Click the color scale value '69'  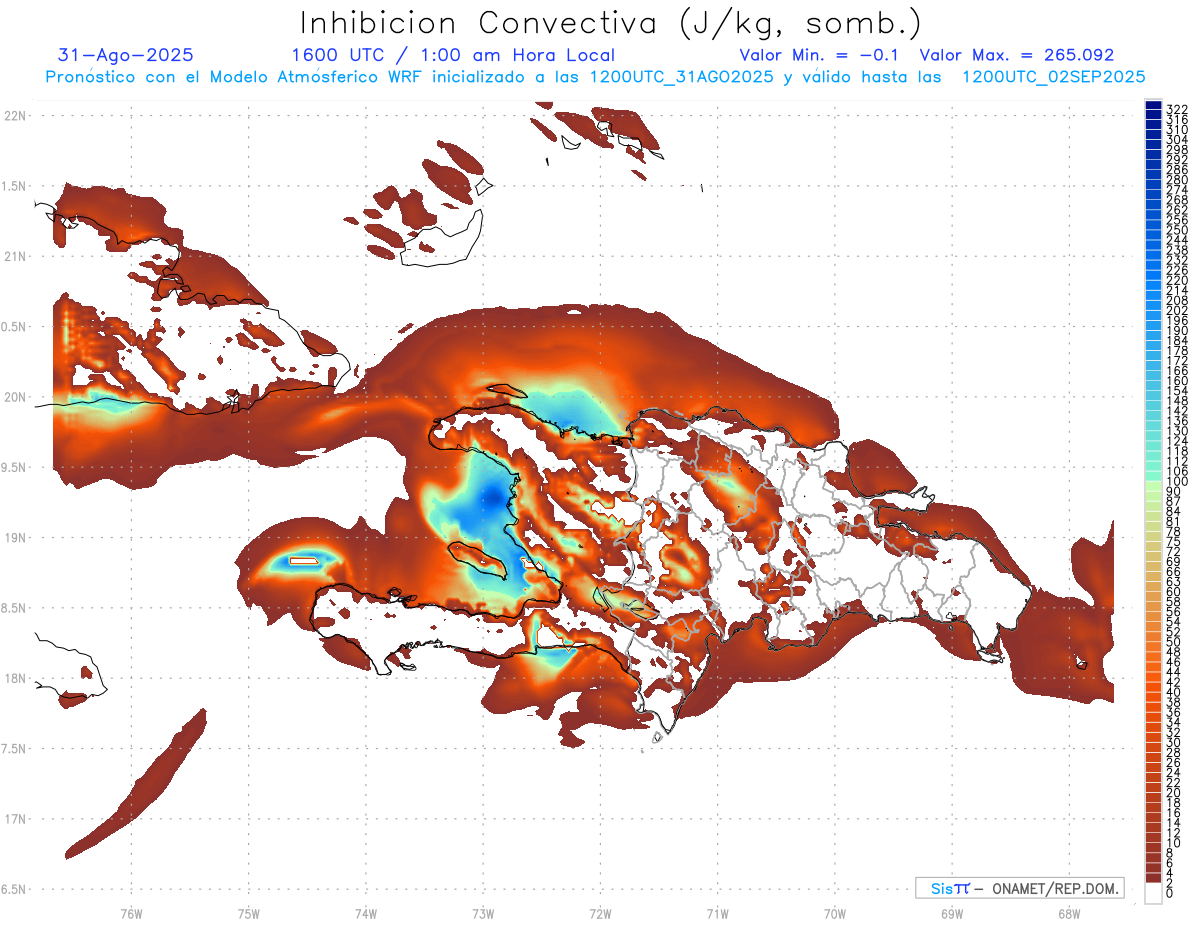pyautogui.click(x=1174, y=562)
